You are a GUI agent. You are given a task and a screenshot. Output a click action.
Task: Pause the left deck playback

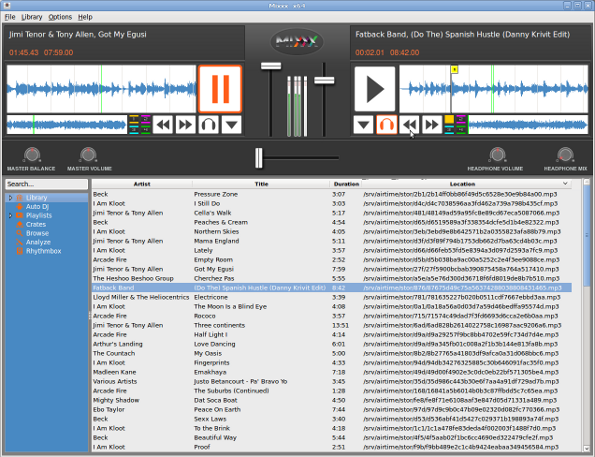220,89
